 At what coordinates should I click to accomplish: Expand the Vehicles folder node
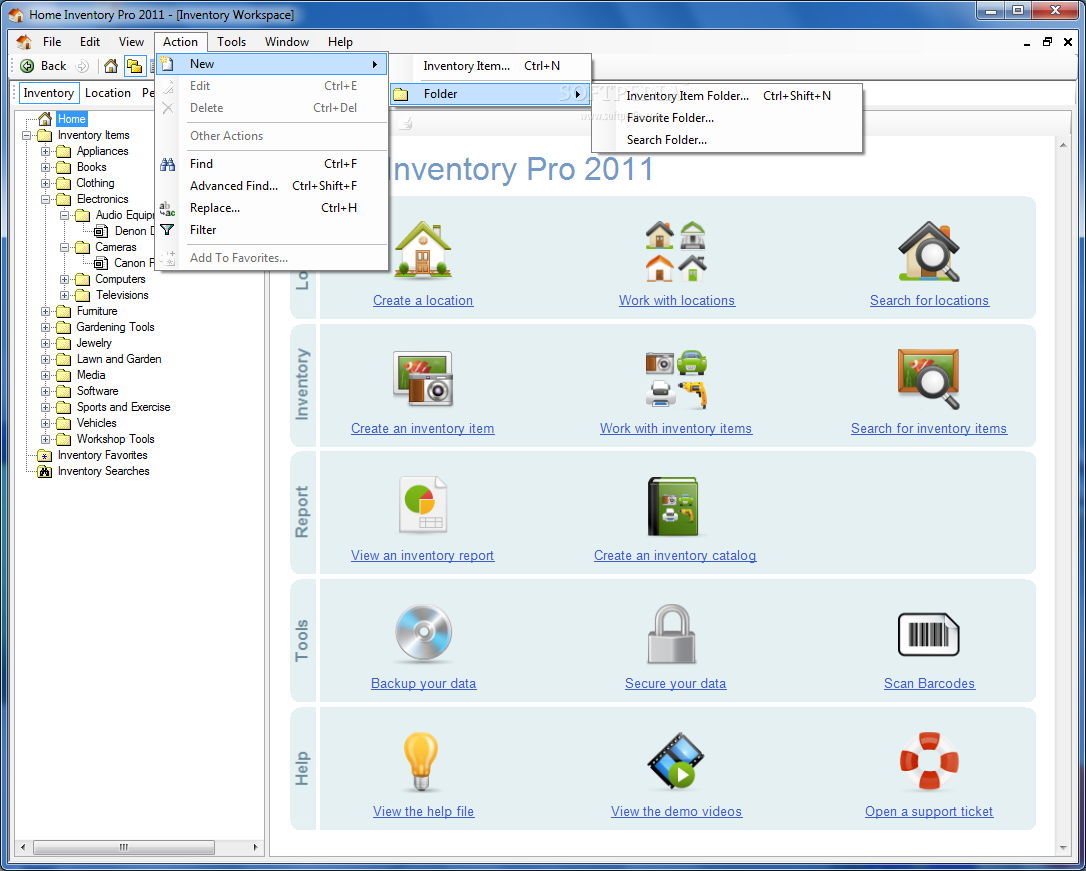[45, 423]
